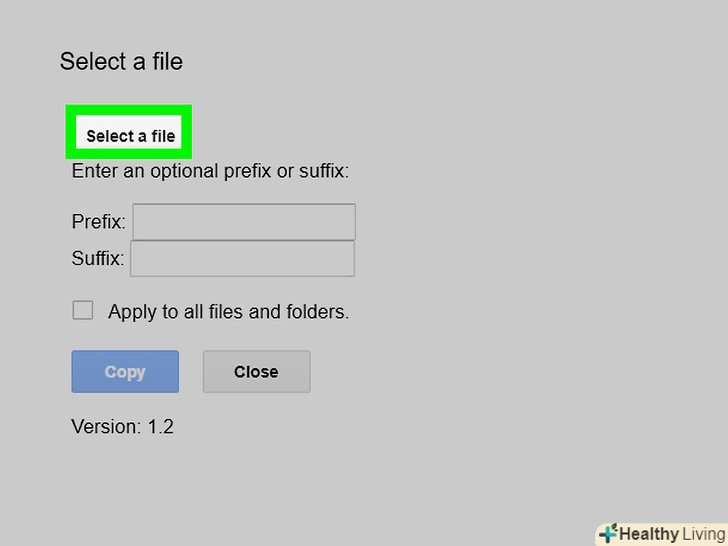
Task: Click the number 1.2 in the version line
Action: point(160,427)
